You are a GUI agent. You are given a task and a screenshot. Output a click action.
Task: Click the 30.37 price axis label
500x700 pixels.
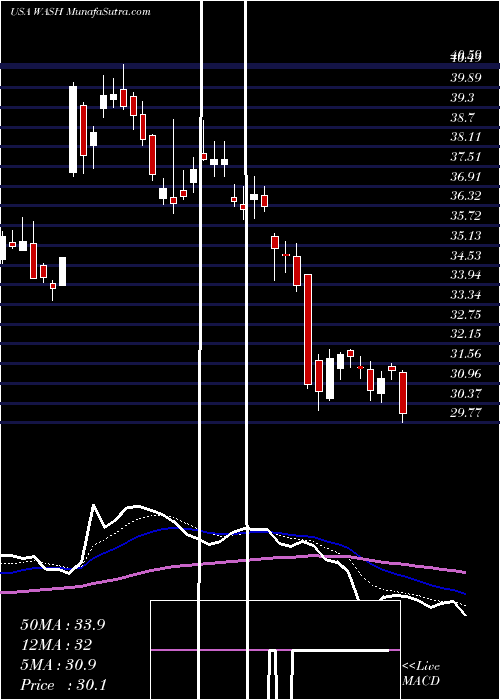tap(466, 393)
